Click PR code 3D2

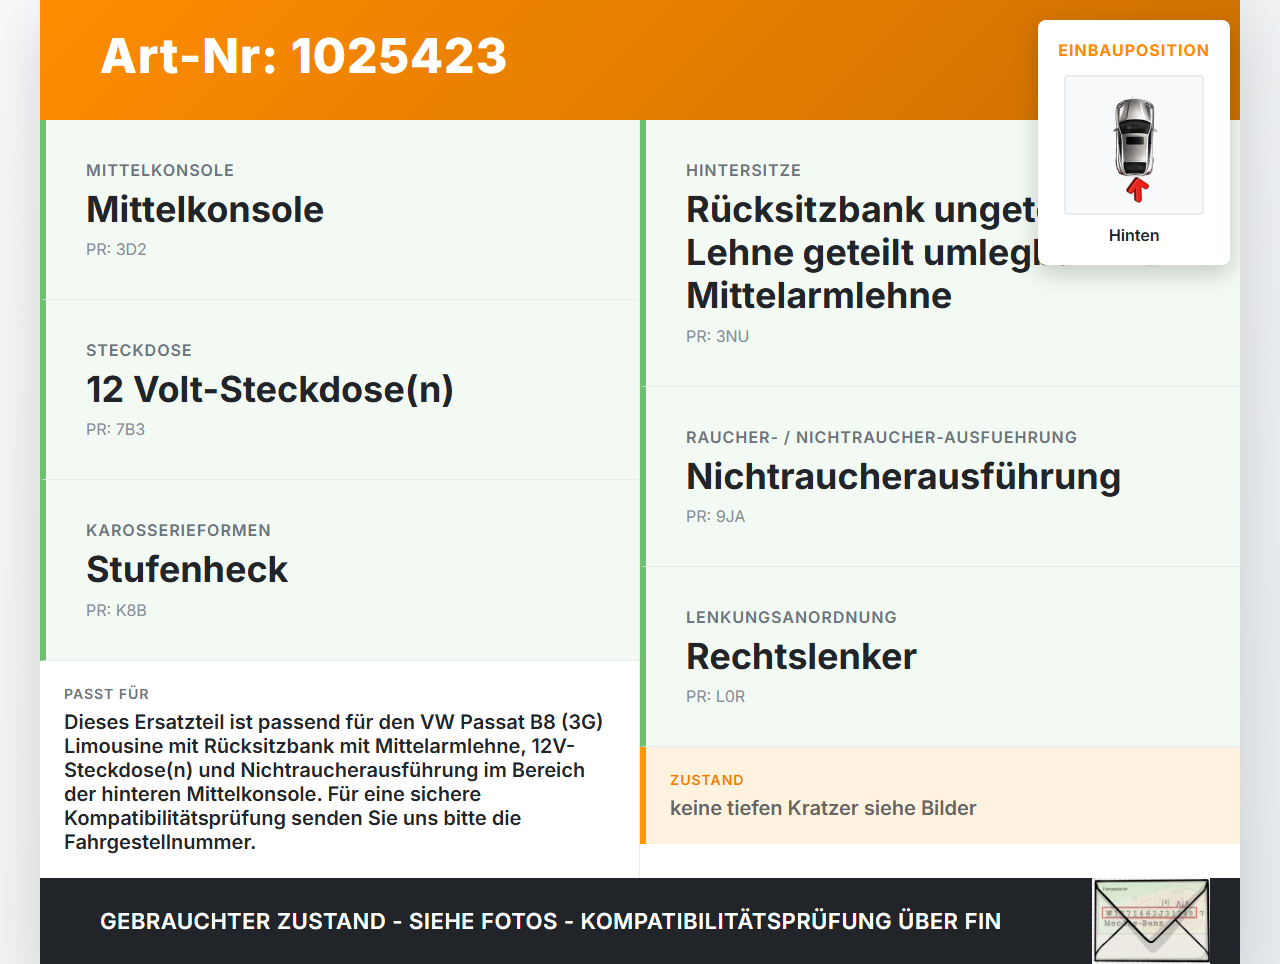[116, 249]
